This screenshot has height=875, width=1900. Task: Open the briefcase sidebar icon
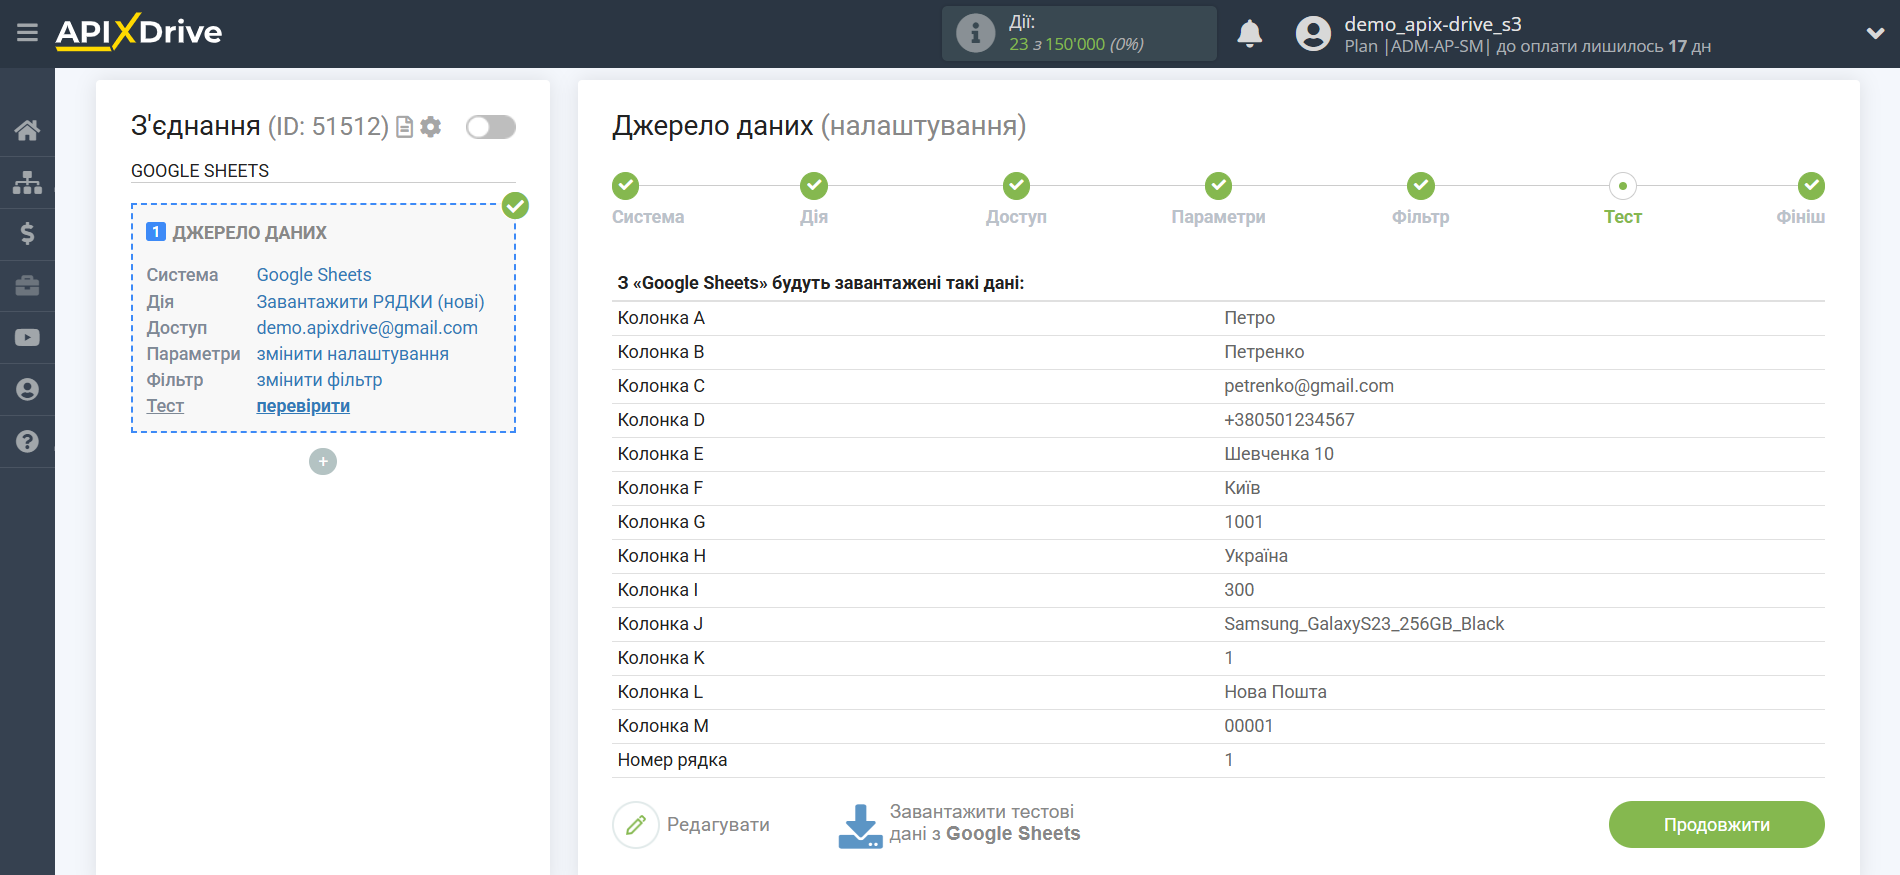(x=27, y=286)
